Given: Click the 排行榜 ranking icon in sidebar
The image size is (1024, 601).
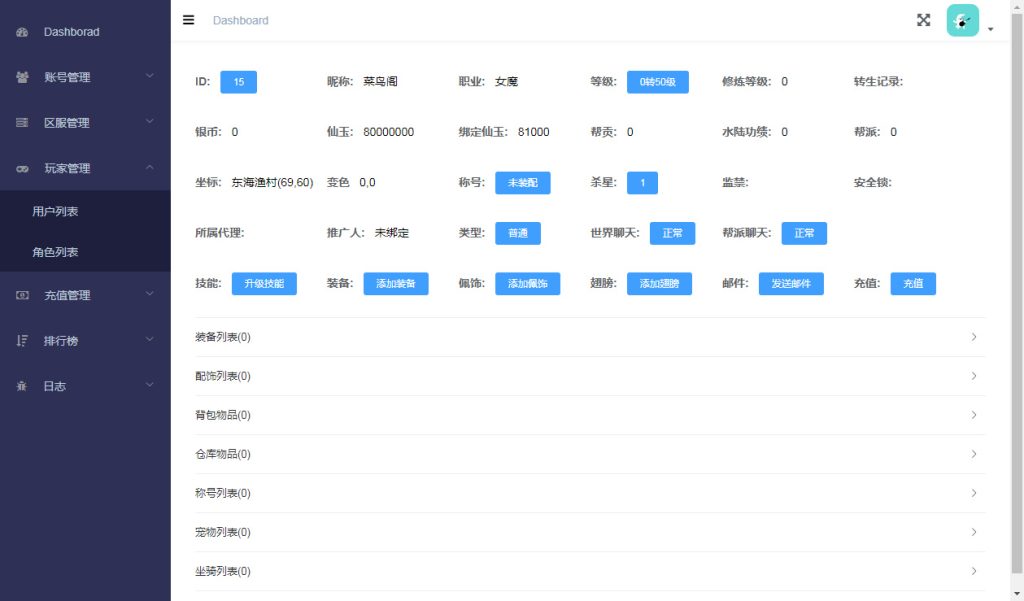Looking at the screenshot, I should pos(22,340).
